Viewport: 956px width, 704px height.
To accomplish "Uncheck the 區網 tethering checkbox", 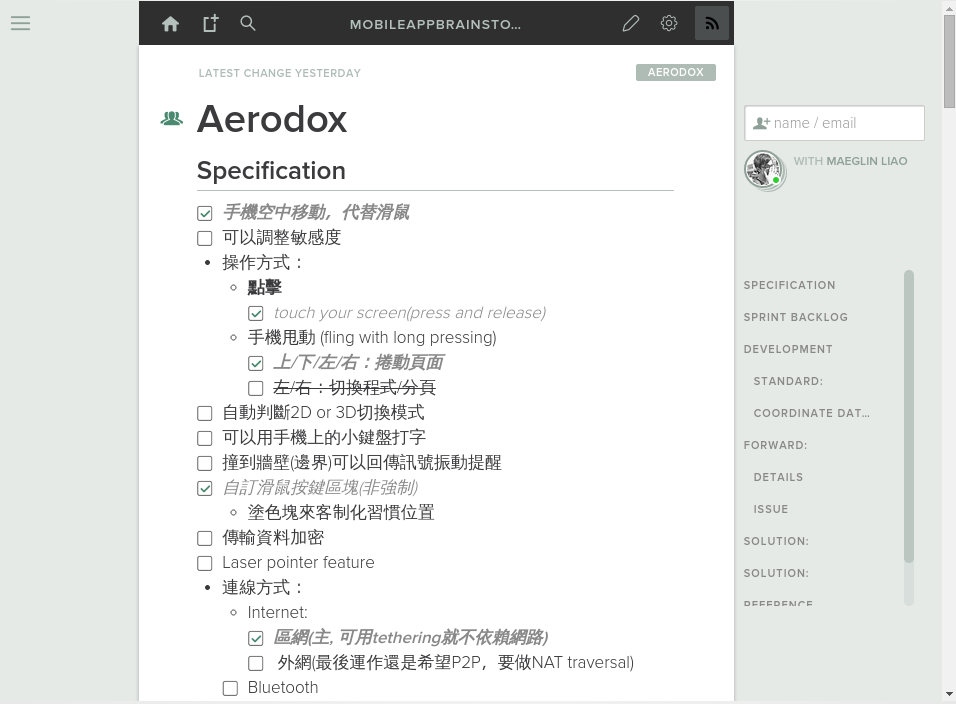I will pyautogui.click(x=255, y=638).
